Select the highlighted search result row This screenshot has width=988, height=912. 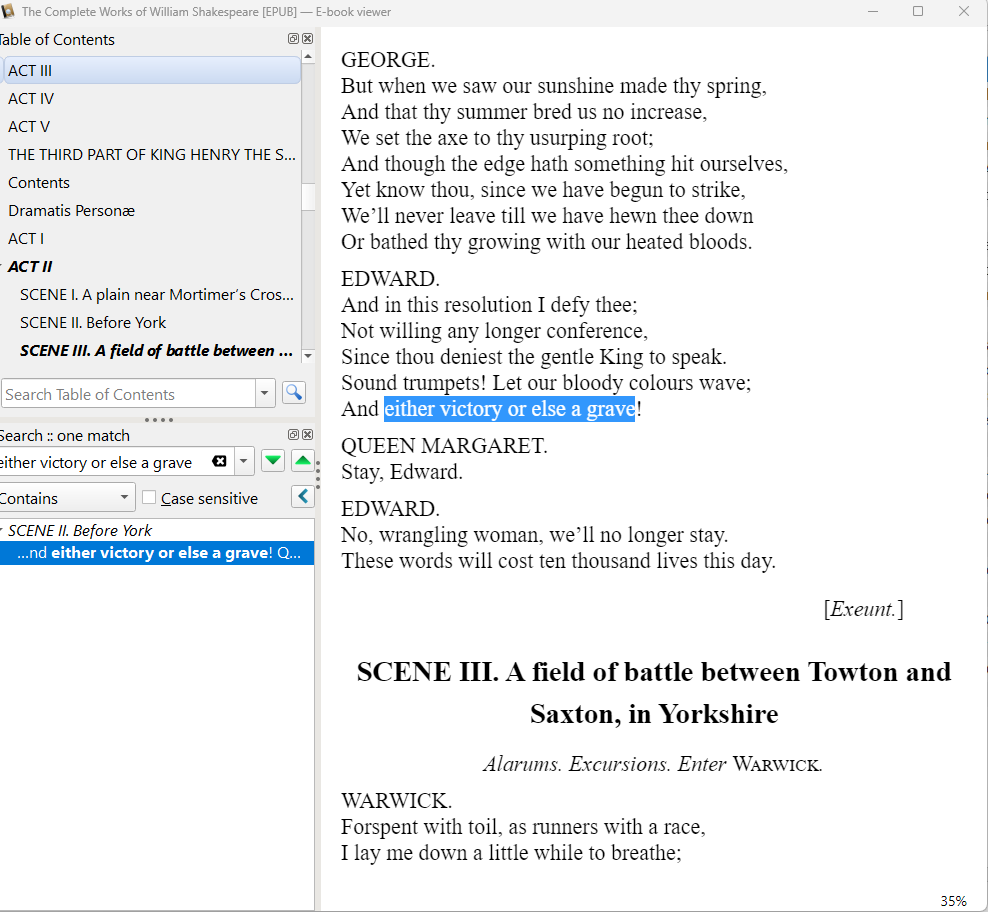tap(157, 553)
